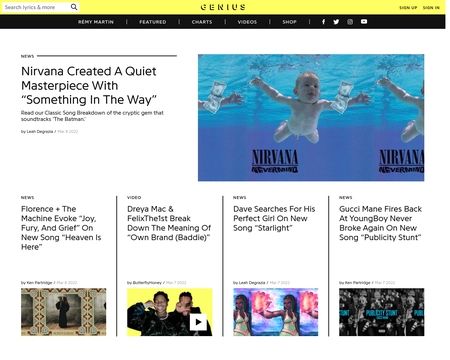Screen dimensions: 450x360
Task: Click the Florence + The Machine thumbnail
Action: click(64, 312)
